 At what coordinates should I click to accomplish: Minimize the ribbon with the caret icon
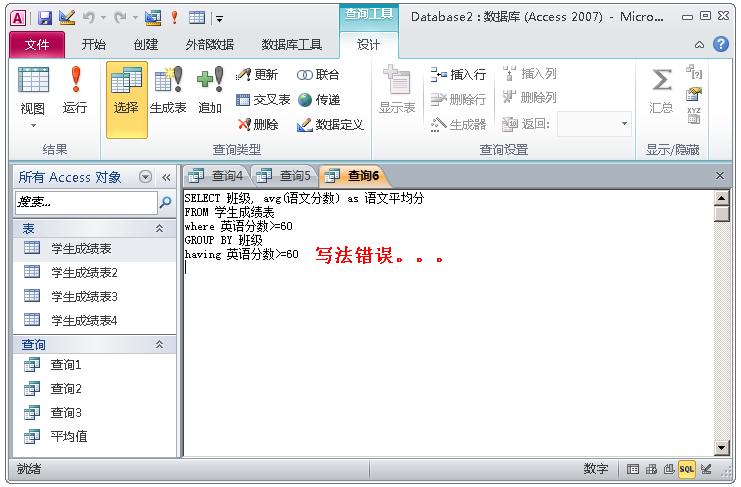point(699,45)
